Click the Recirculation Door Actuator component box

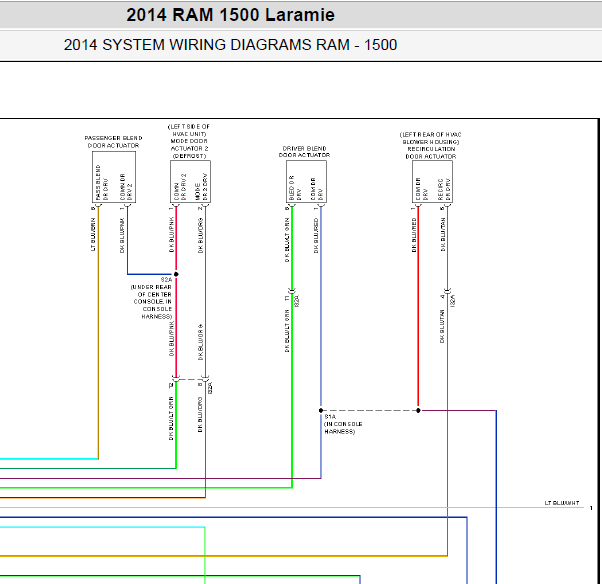432,182
